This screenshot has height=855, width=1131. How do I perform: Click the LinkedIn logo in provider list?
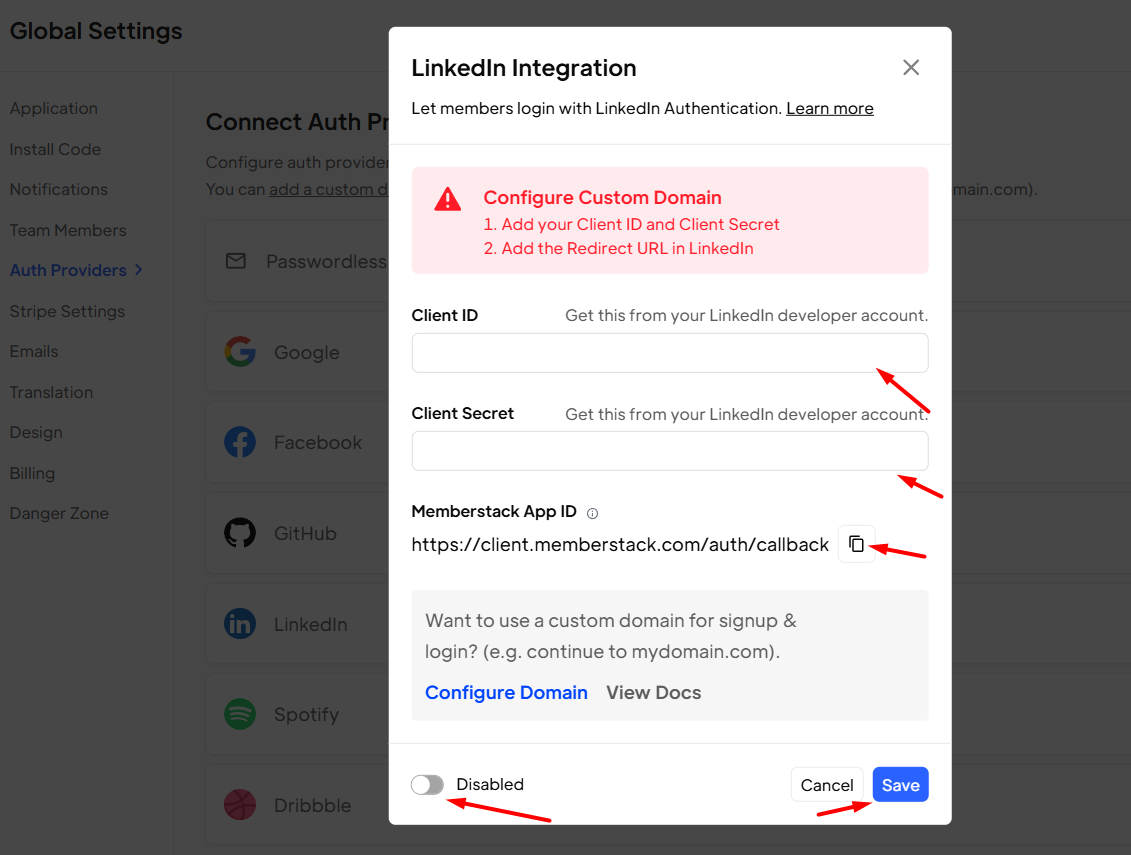240,624
